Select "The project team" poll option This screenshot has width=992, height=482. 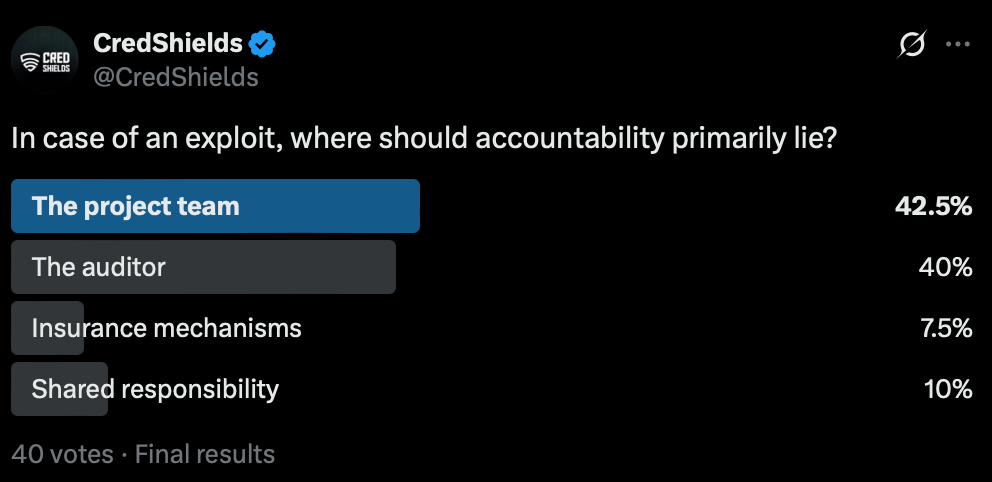[x=136, y=206]
